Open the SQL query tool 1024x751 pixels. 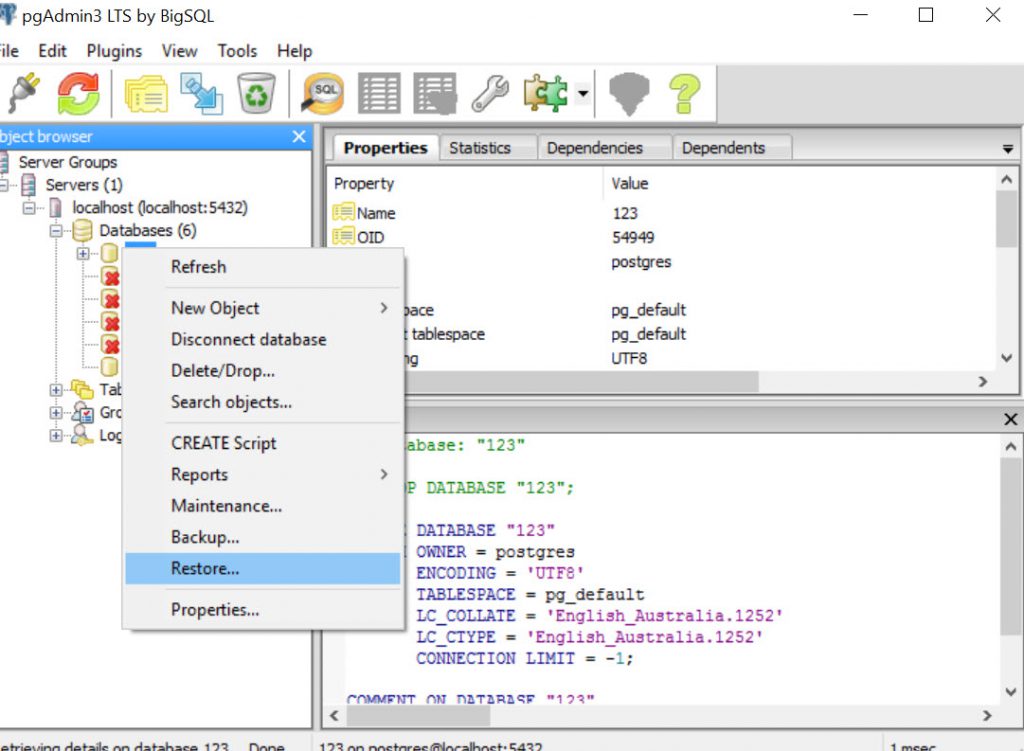pos(324,93)
